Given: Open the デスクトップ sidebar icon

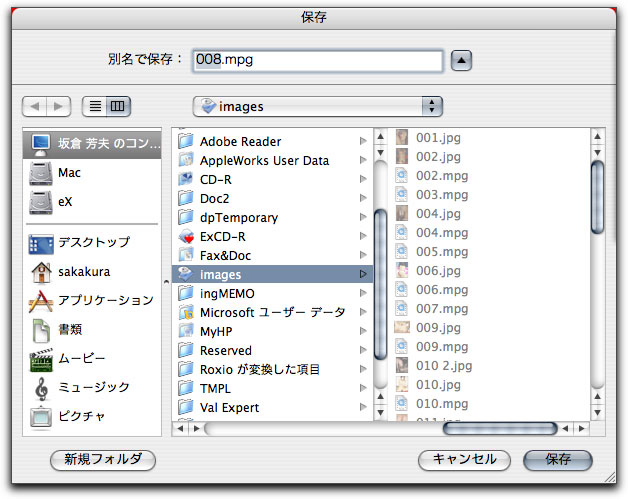Looking at the screenshot, I should (x=41, y=243).
